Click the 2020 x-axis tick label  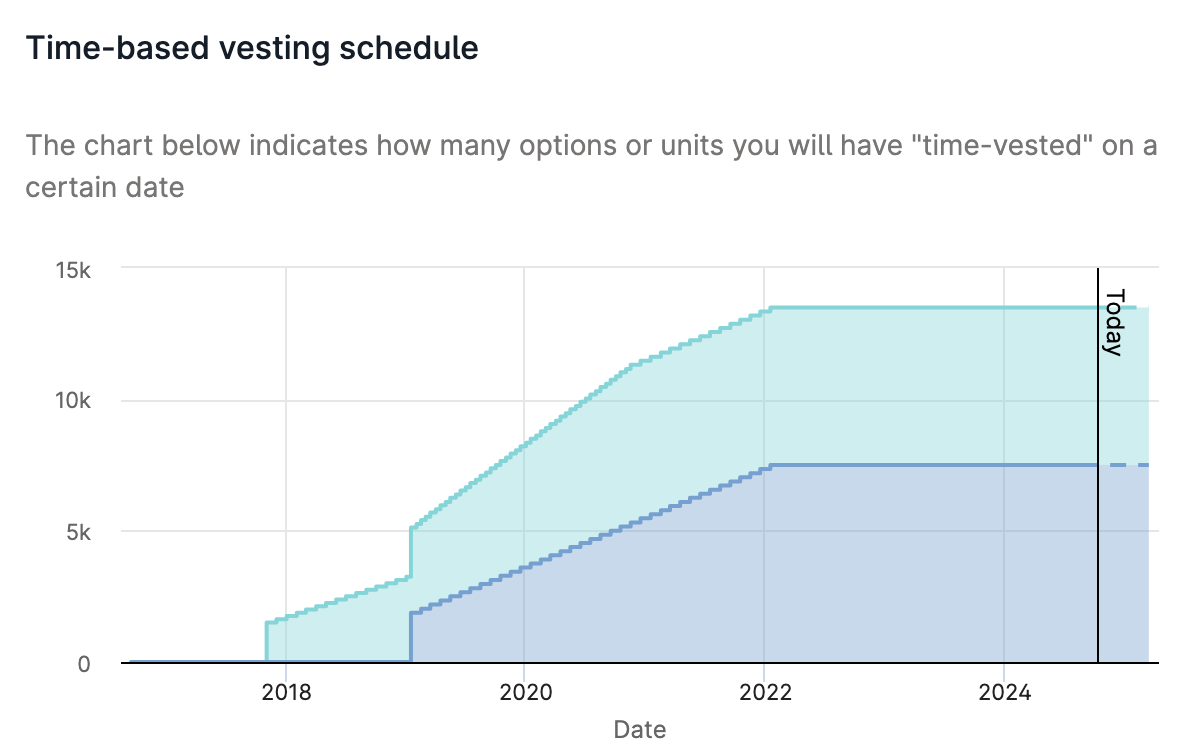[x=524, y=690]
